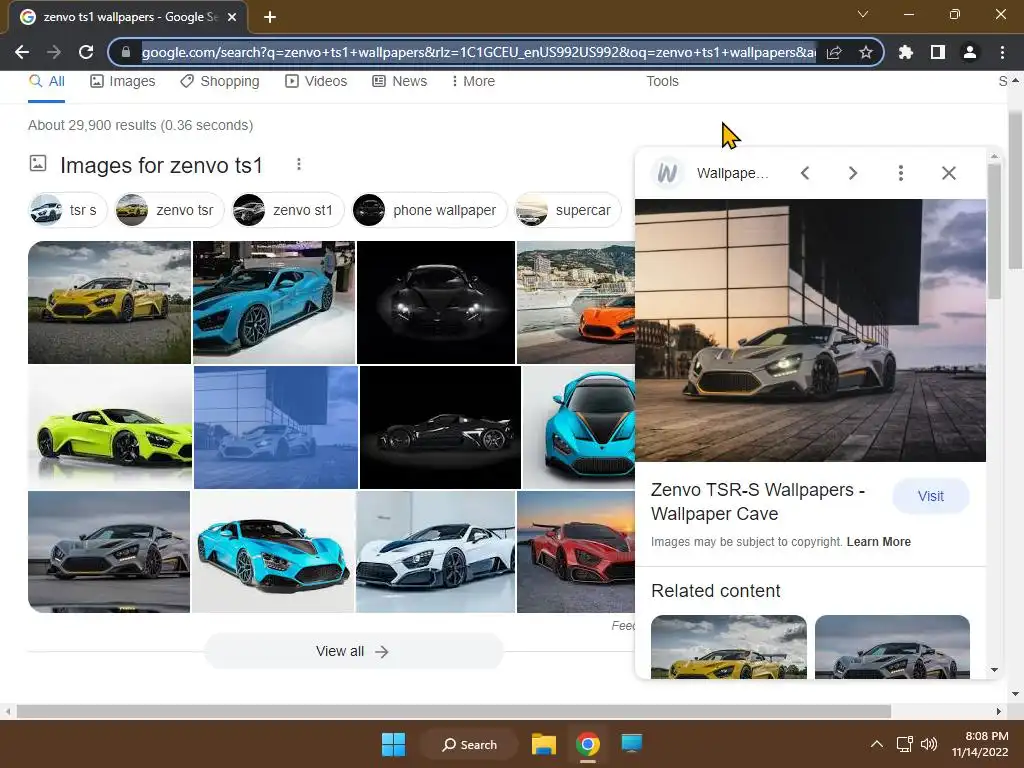Close the zenvo ts1 wallpapers tab
1024x768 pixels.
point(232,17)
